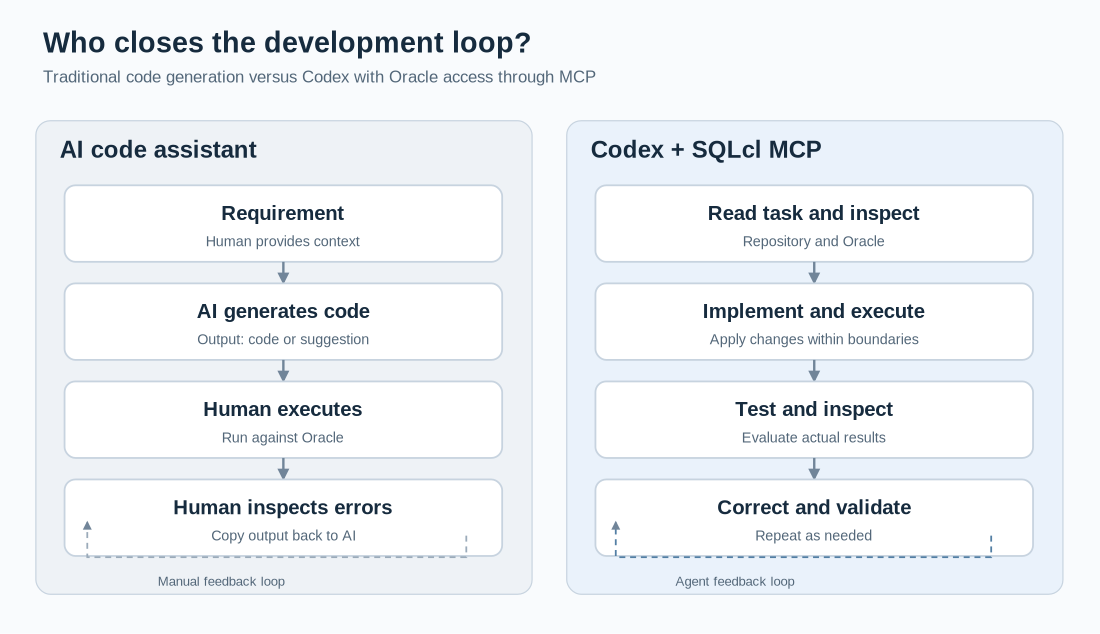Select the 'Correct and validate' step heading
The width and height of the screenshot is (1100, 634).
(814, 507)
